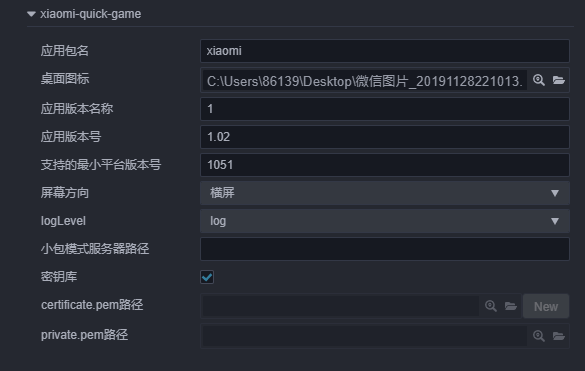Open the 屏幕方向 dropdown
Image resolution: width=585 pixels, height=371 pixels.
click(x=385, y=193)
